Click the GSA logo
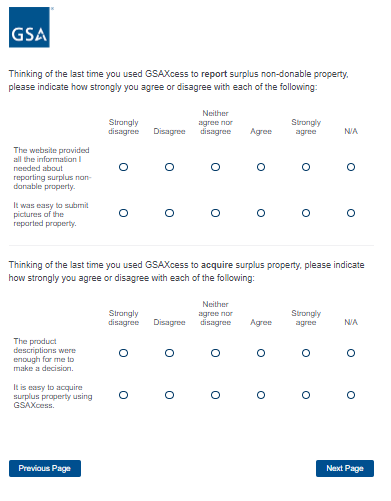 click(29, 27)
